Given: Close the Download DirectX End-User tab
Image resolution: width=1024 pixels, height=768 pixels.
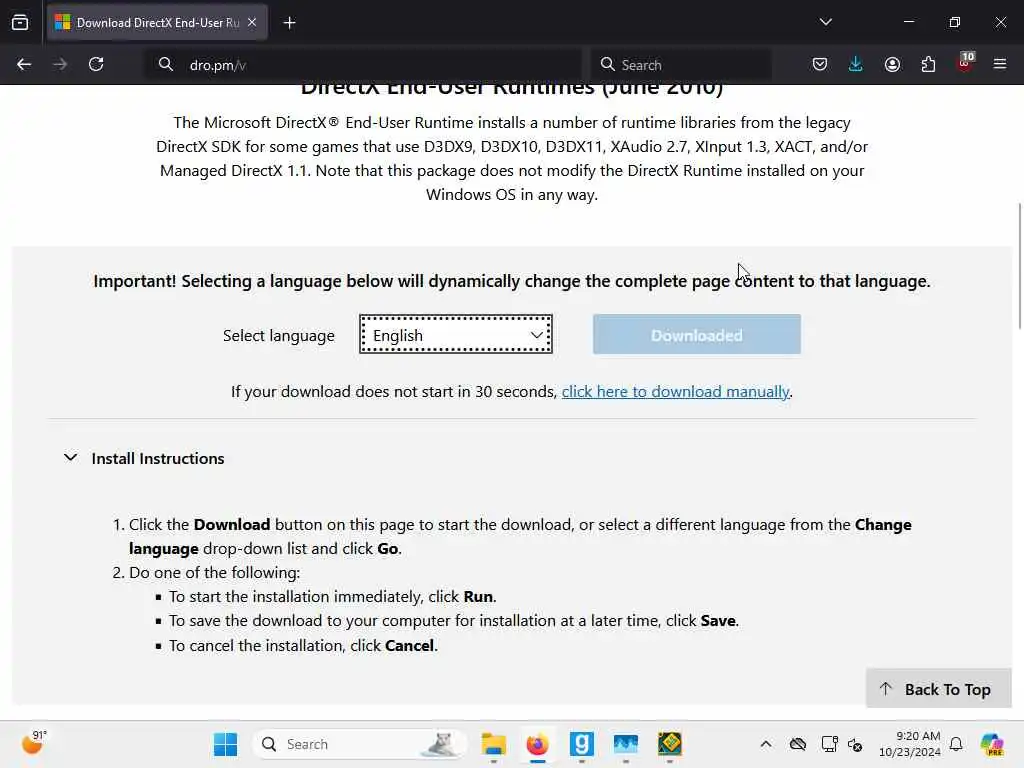Looking at the screenshot, I should 252,22.
